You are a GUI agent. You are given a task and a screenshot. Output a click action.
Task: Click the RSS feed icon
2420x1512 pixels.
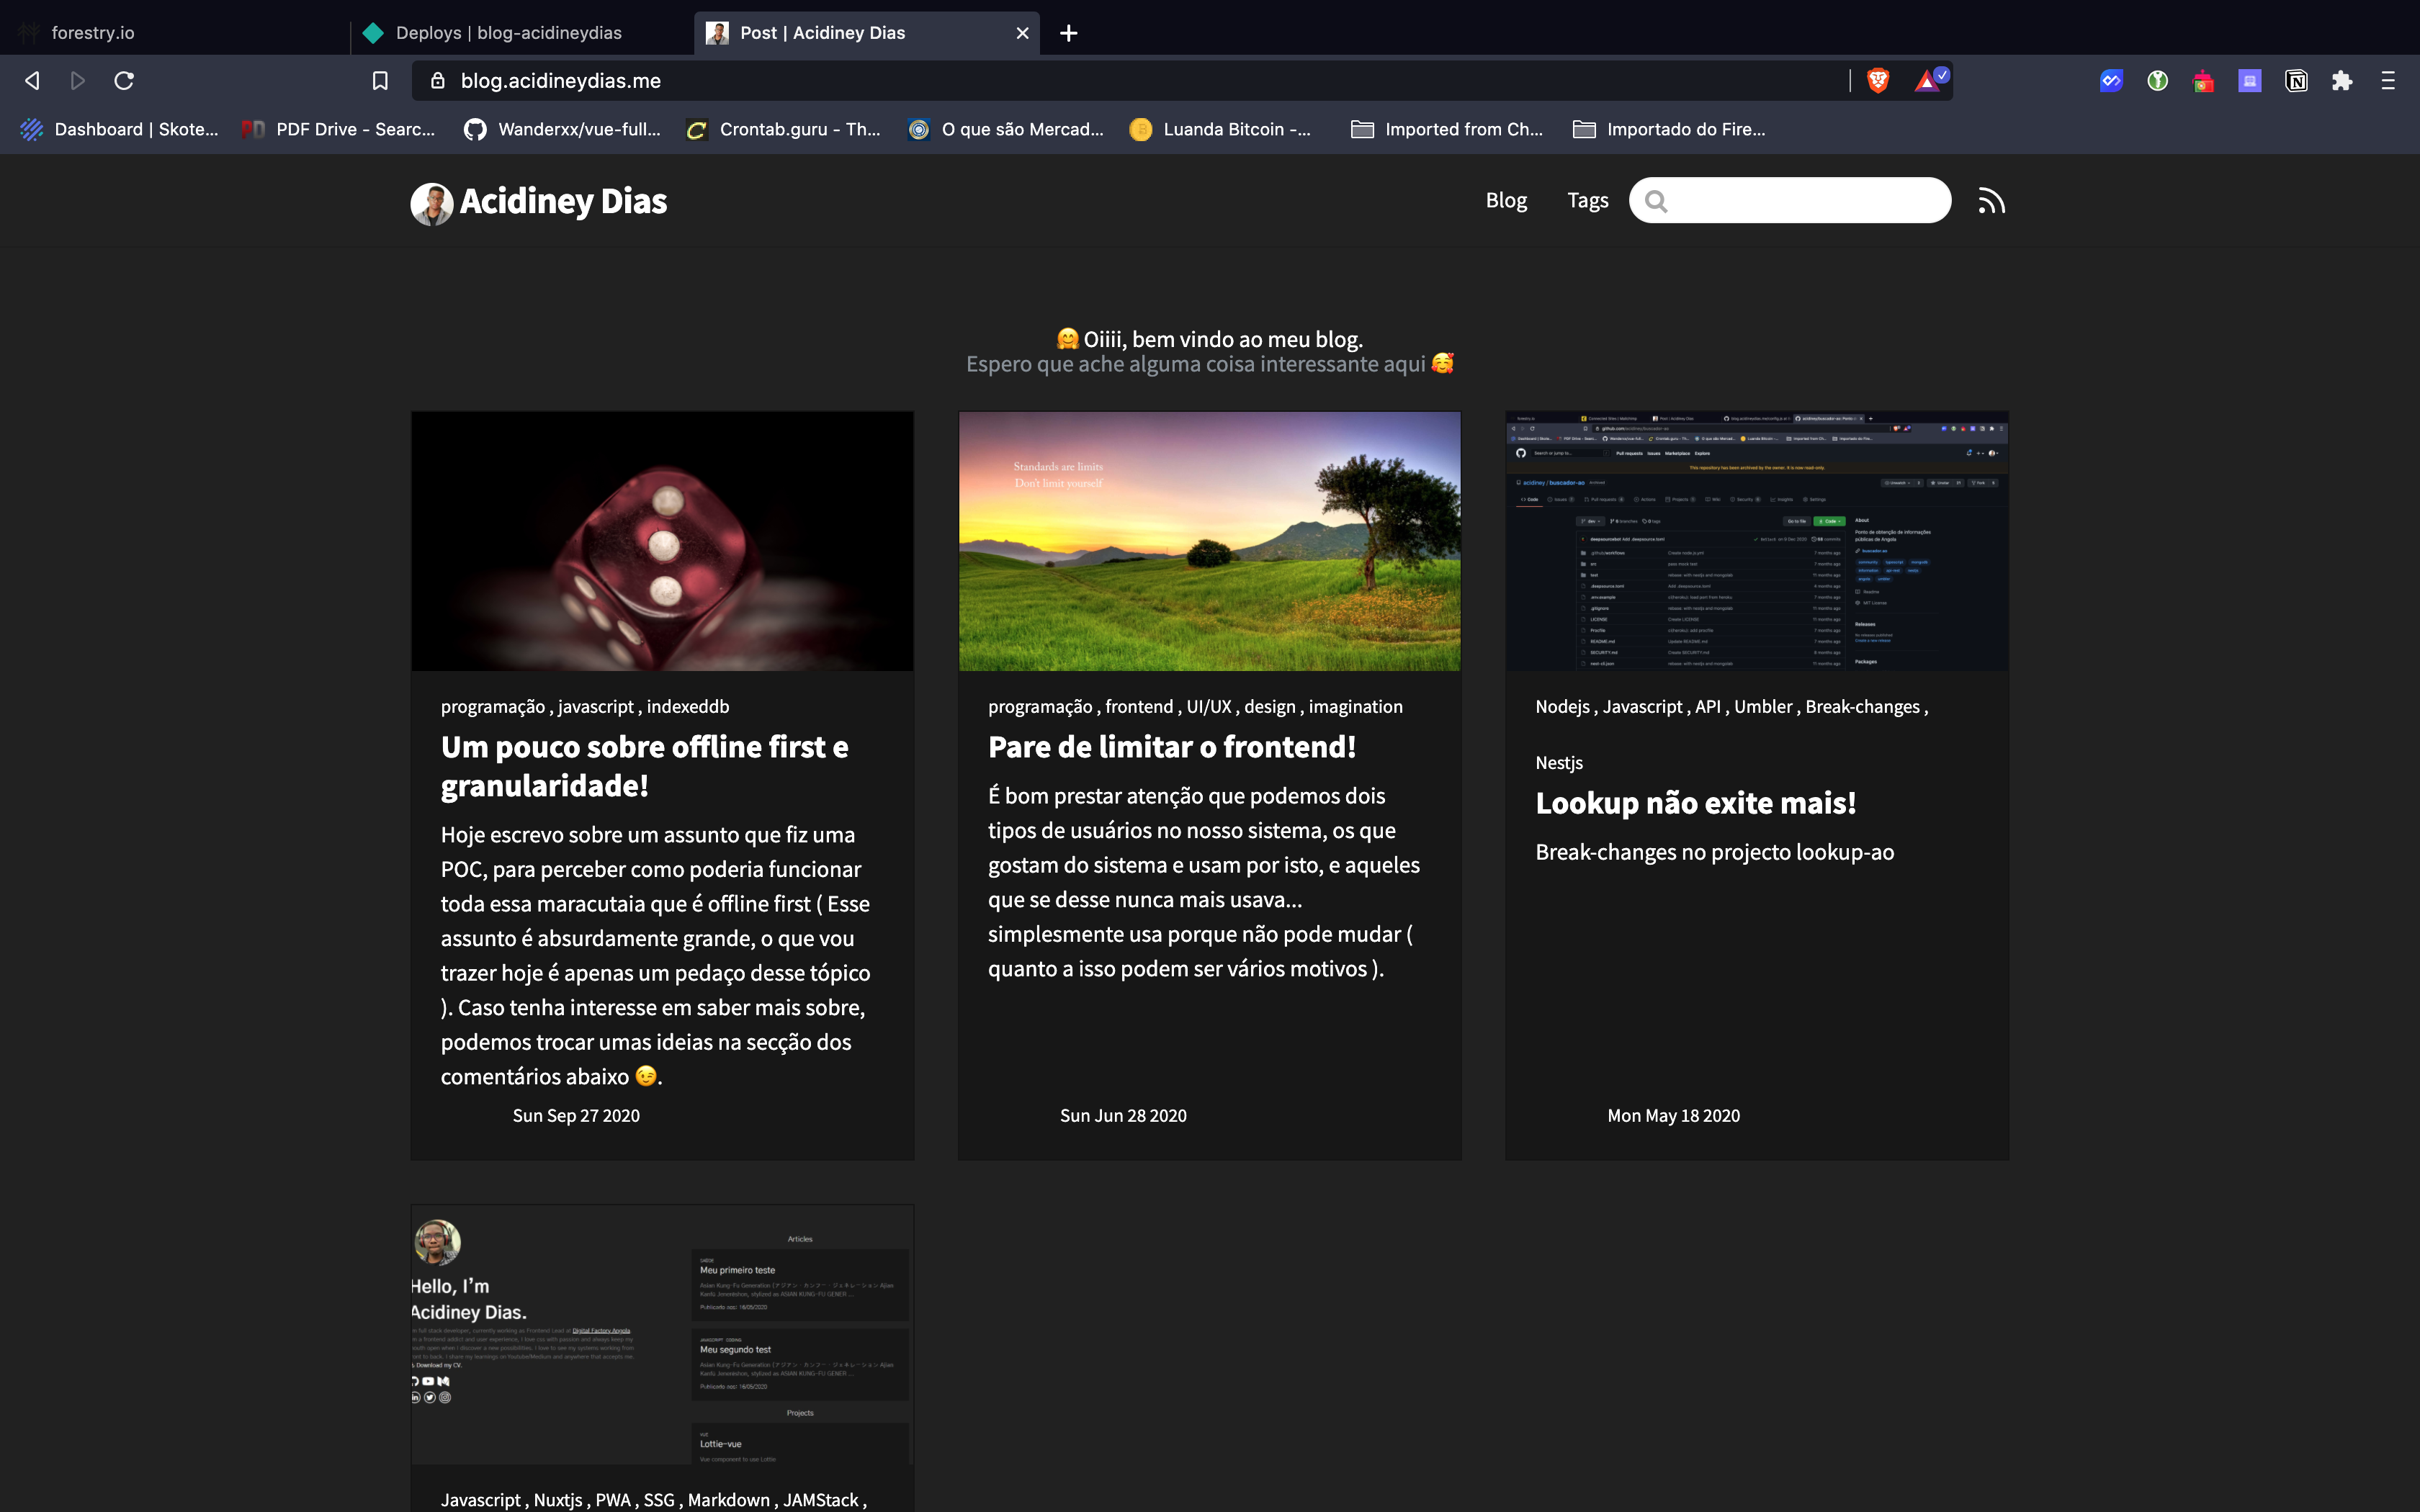click(x=1991, y=201)
